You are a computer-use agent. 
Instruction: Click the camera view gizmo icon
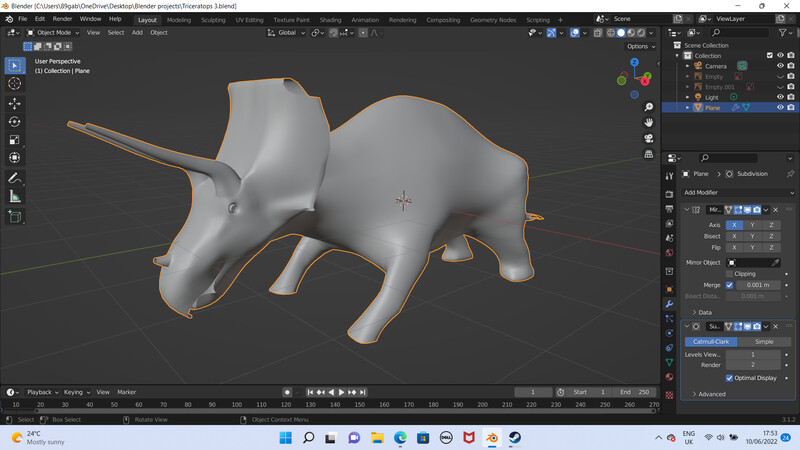pyautogui.click(x=649, y=138)
